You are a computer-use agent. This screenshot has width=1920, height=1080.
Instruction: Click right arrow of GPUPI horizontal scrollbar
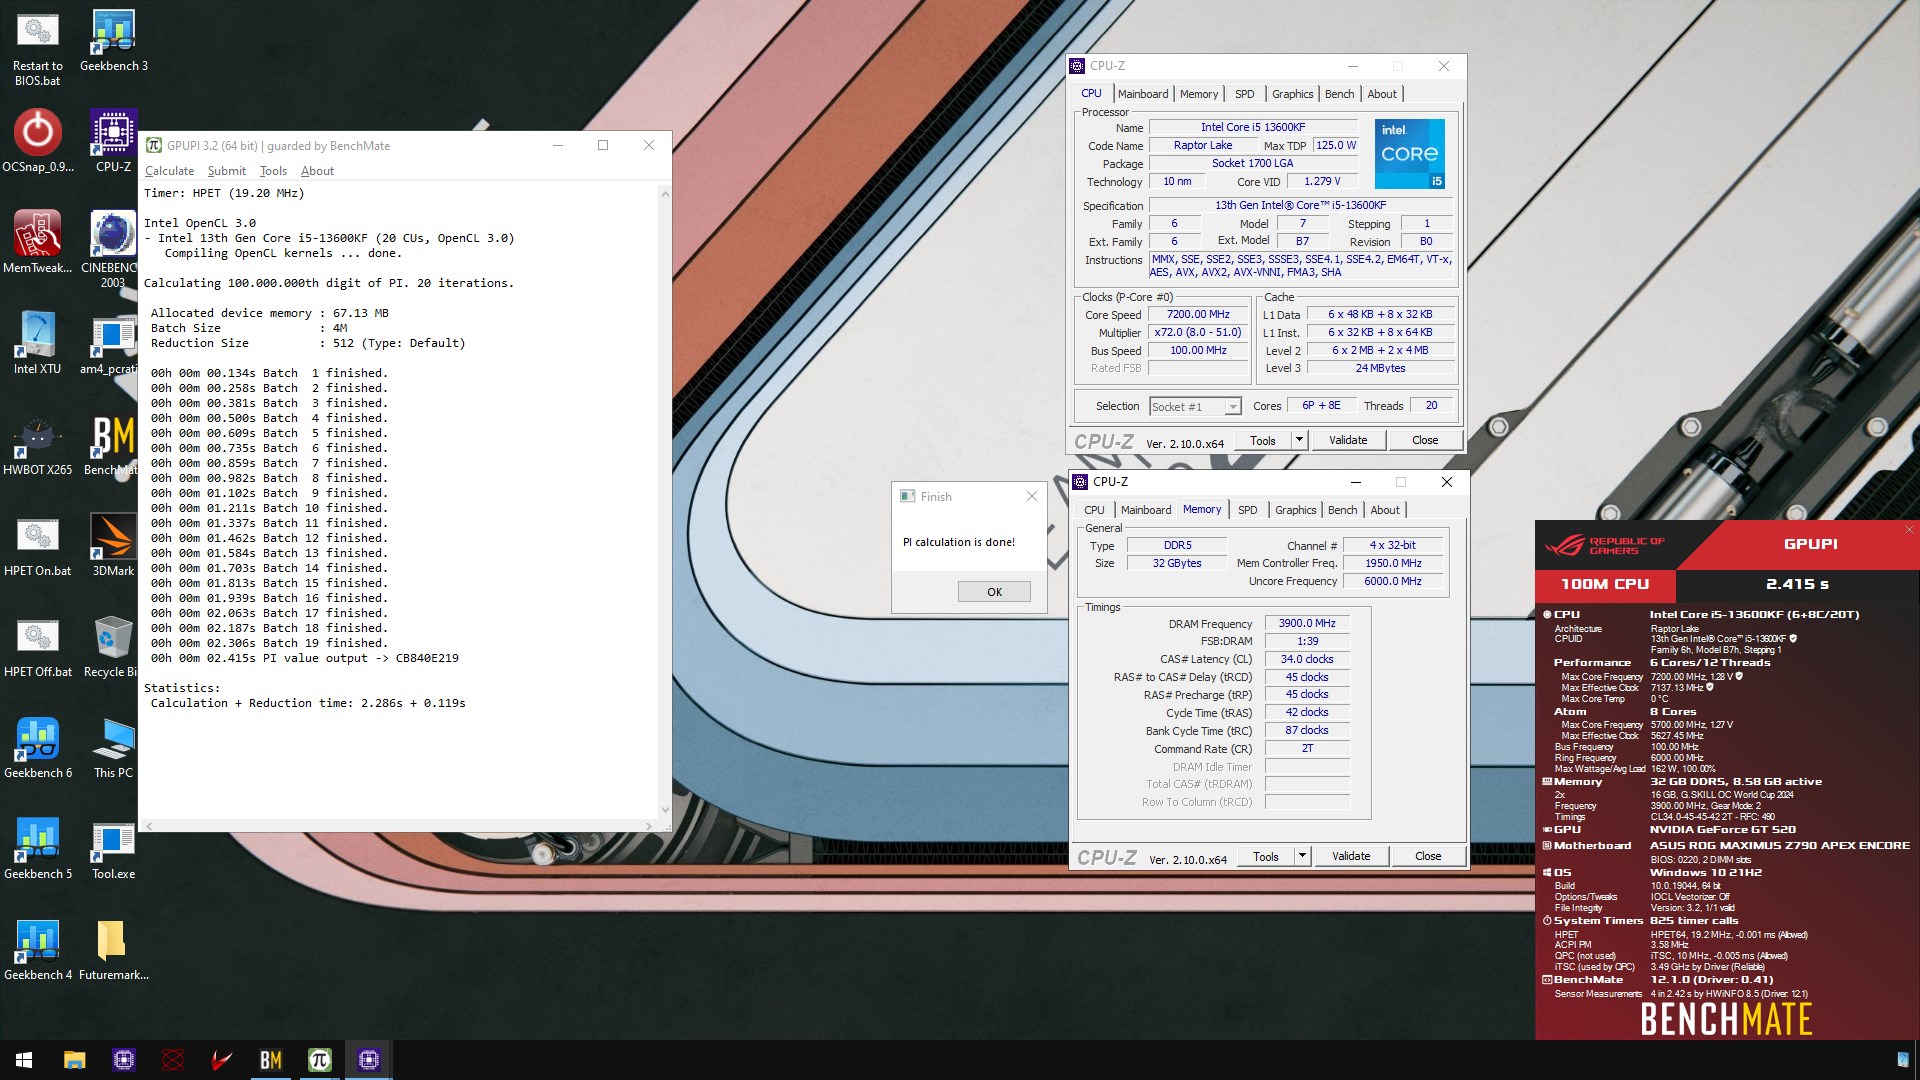(x=649, y=826)
